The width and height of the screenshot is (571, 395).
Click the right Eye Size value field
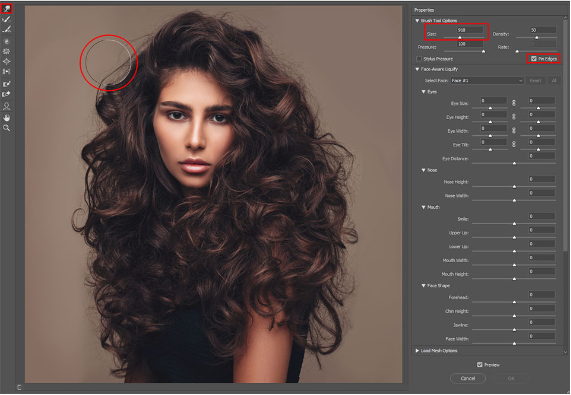click(542, 100)
